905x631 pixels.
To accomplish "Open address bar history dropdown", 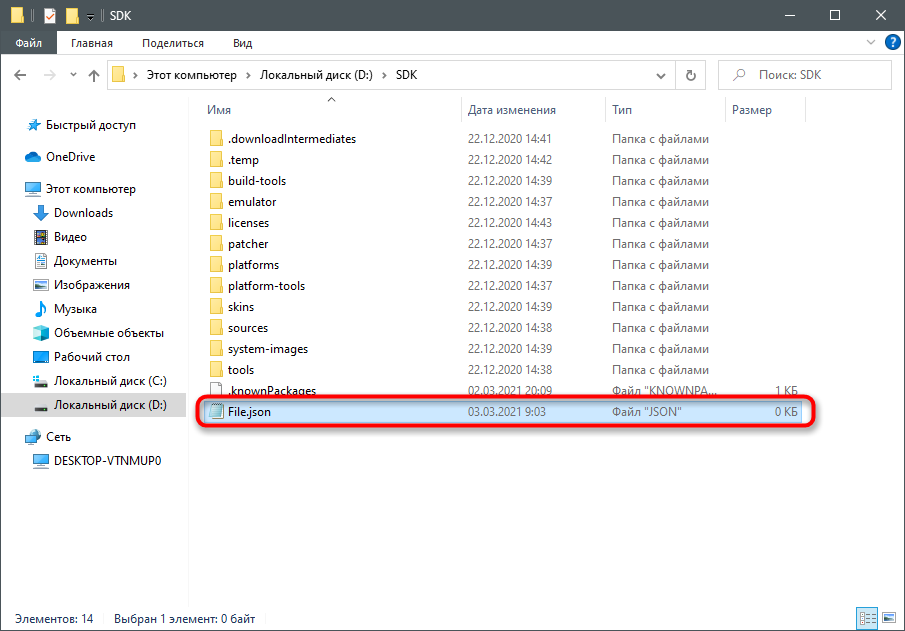I will click(x=661, y=75).
